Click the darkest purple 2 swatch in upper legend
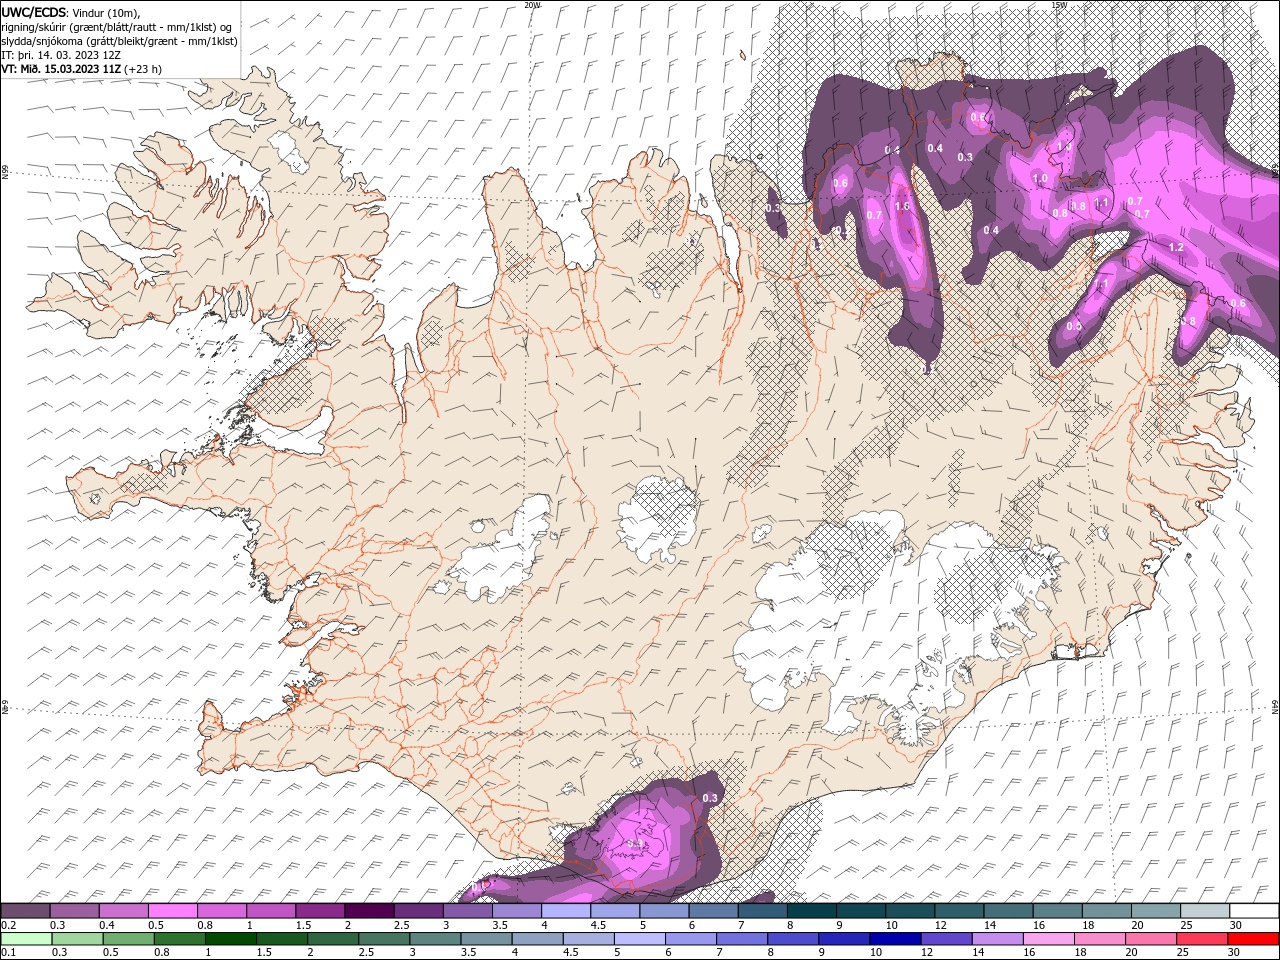 pyautogui.click(x=369, y=911)
